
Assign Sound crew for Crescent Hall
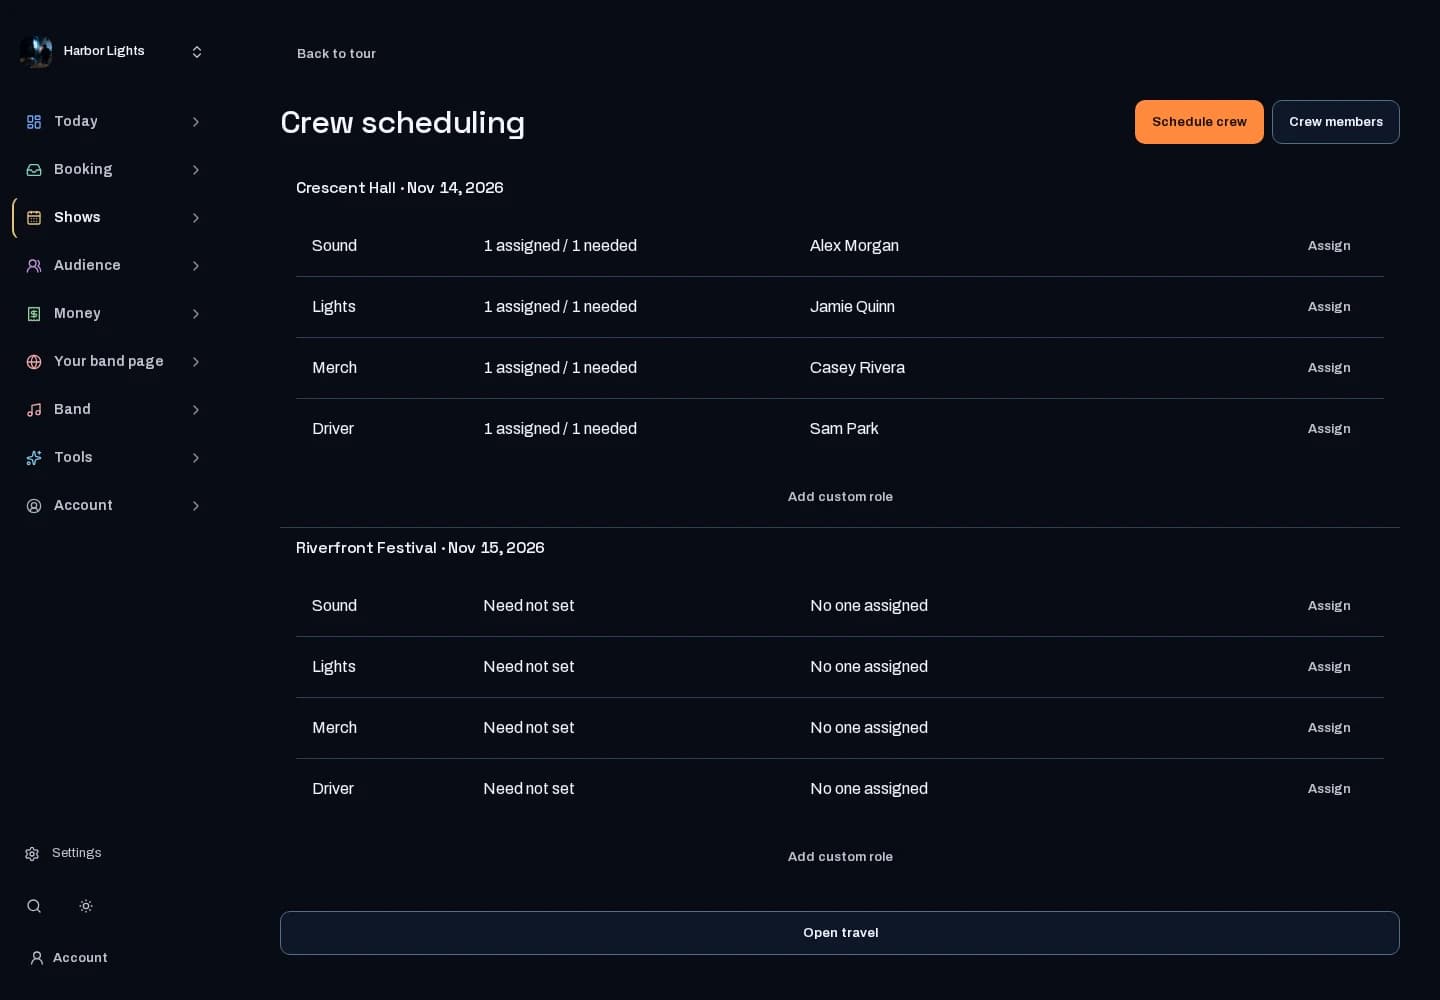[x=1329, y=246]
